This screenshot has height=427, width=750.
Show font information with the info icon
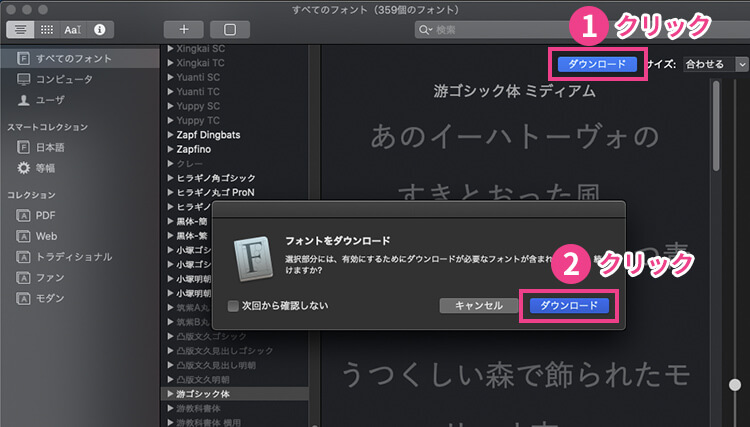(99, 29)
